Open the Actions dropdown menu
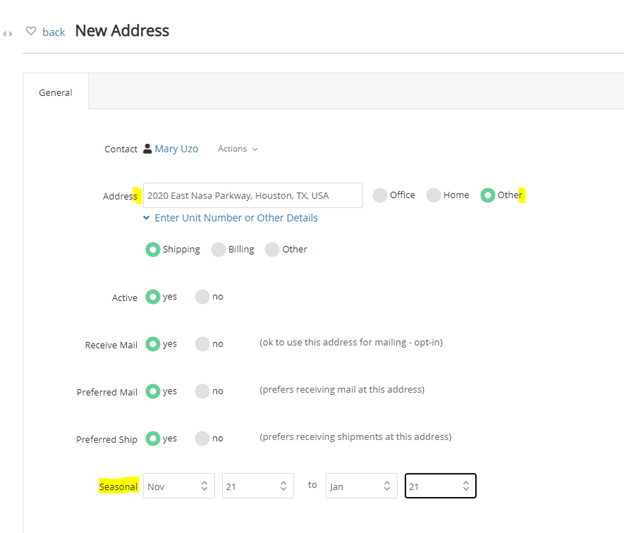Viewport: 624px width, 533px height. click(x=238, y=148)
